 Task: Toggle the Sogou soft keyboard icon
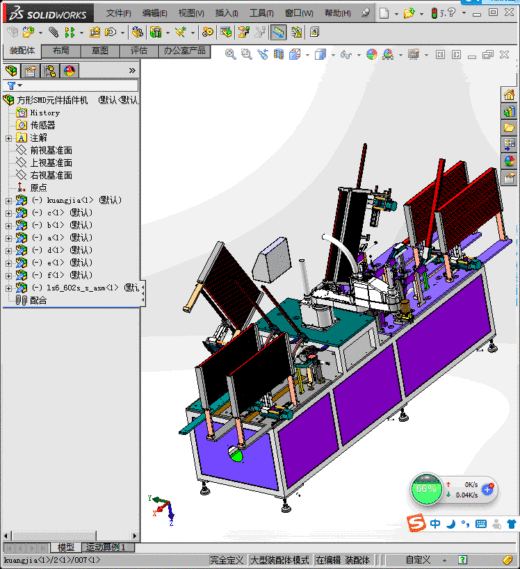click(x=480, y=524)
